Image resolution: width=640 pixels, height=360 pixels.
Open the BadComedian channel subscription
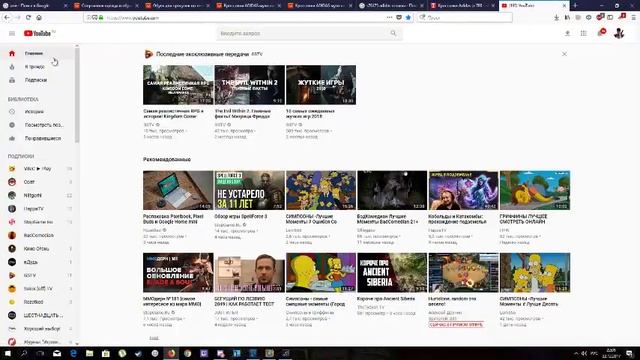click(39, 236)
